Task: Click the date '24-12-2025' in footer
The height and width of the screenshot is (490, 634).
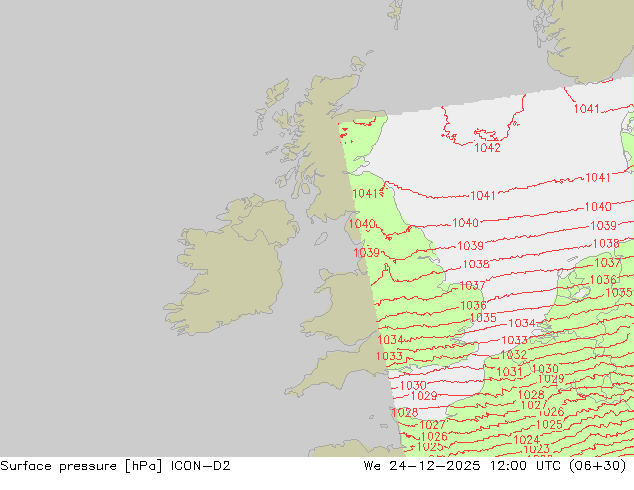Action: click(x=435, y=466)
